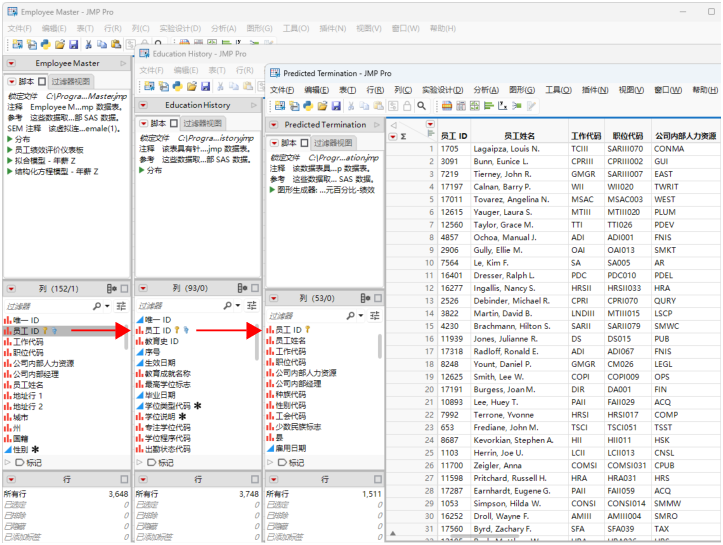Run 员工绩效评价仪表板 script in Employee Master

click(x=45, y=150)
